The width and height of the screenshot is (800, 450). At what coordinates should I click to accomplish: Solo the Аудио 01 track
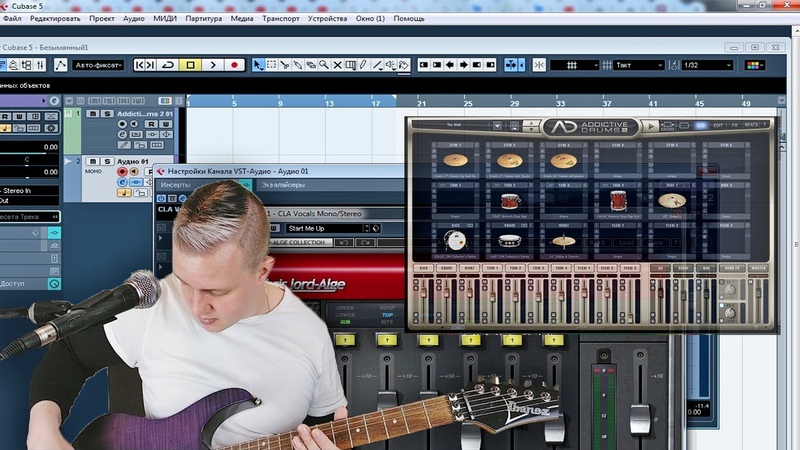[x=105, y=161]
